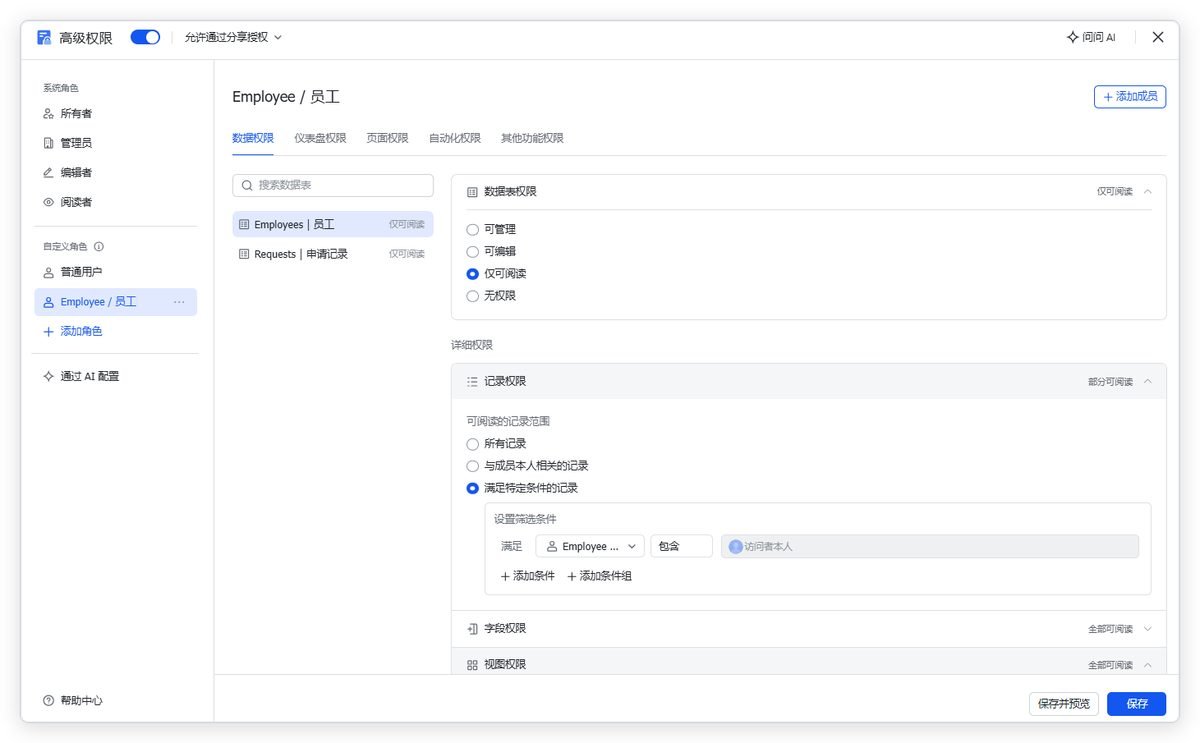Open the 允许通过分享授权 dropdown
Screen dimensions: 1200x743
[233, 38]
